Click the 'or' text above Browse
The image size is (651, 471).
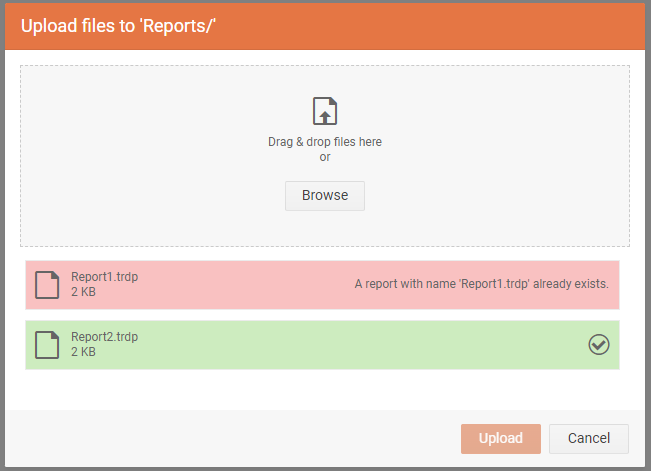[x=324, y=157]
